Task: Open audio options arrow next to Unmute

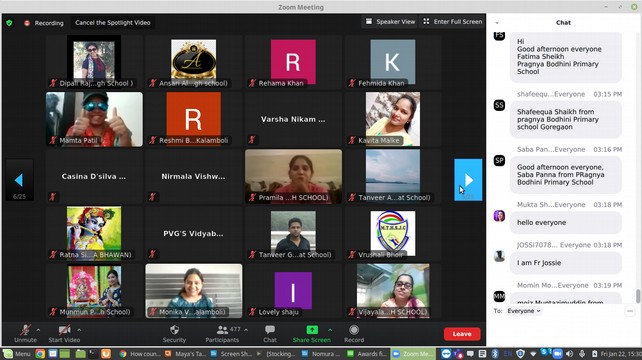Action: pos(38,330)
